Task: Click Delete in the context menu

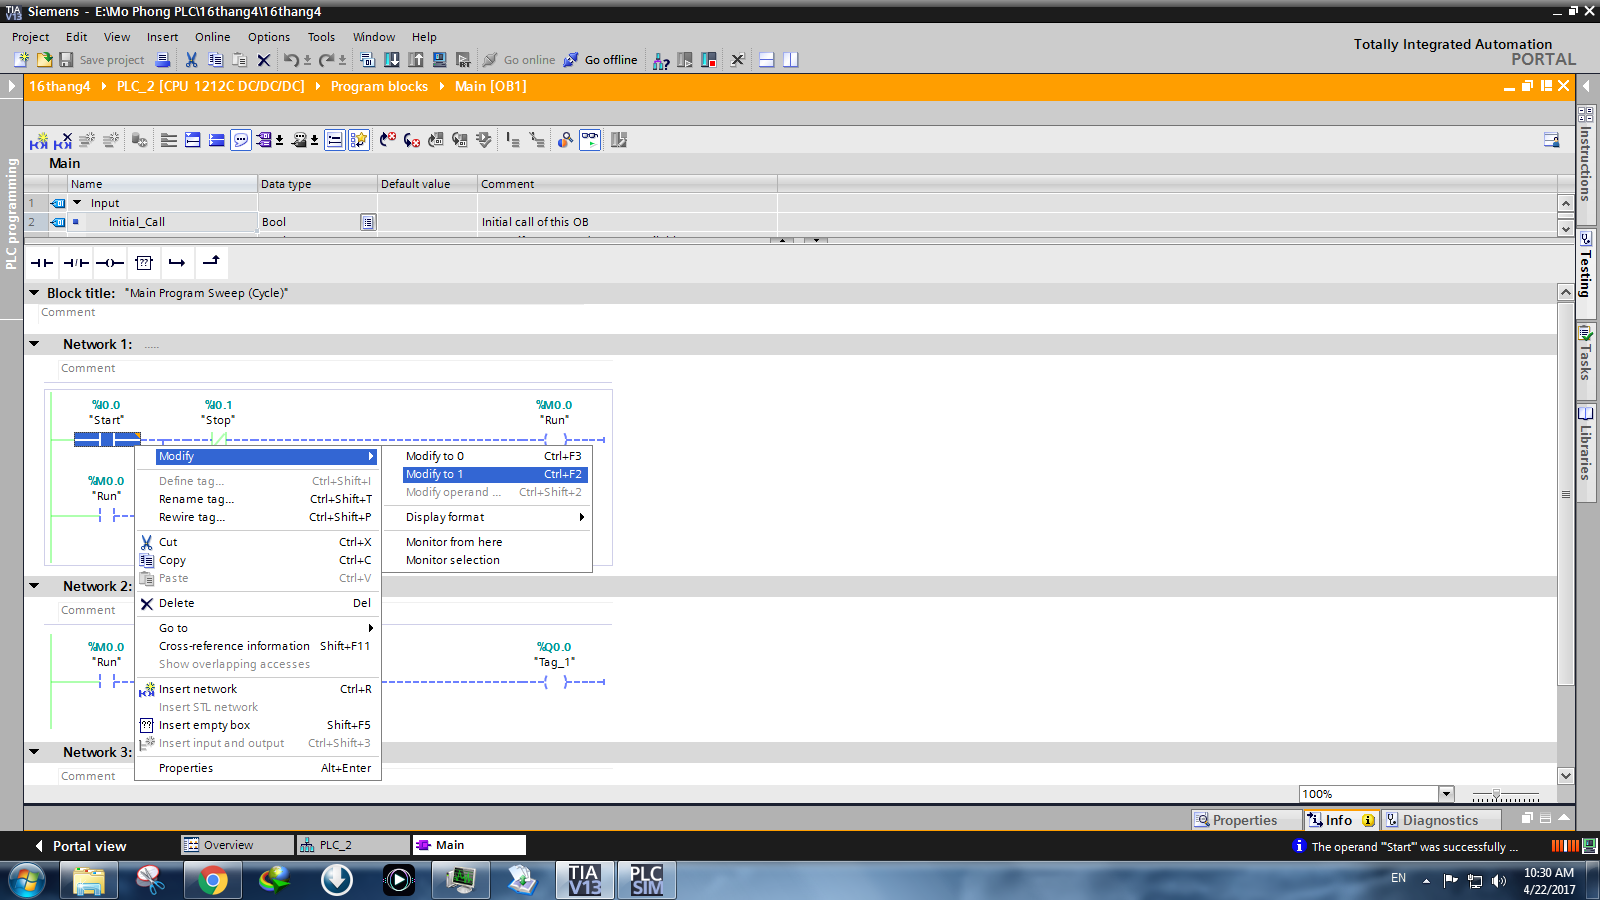Action: pyautogui.click(x=258, y=603)
